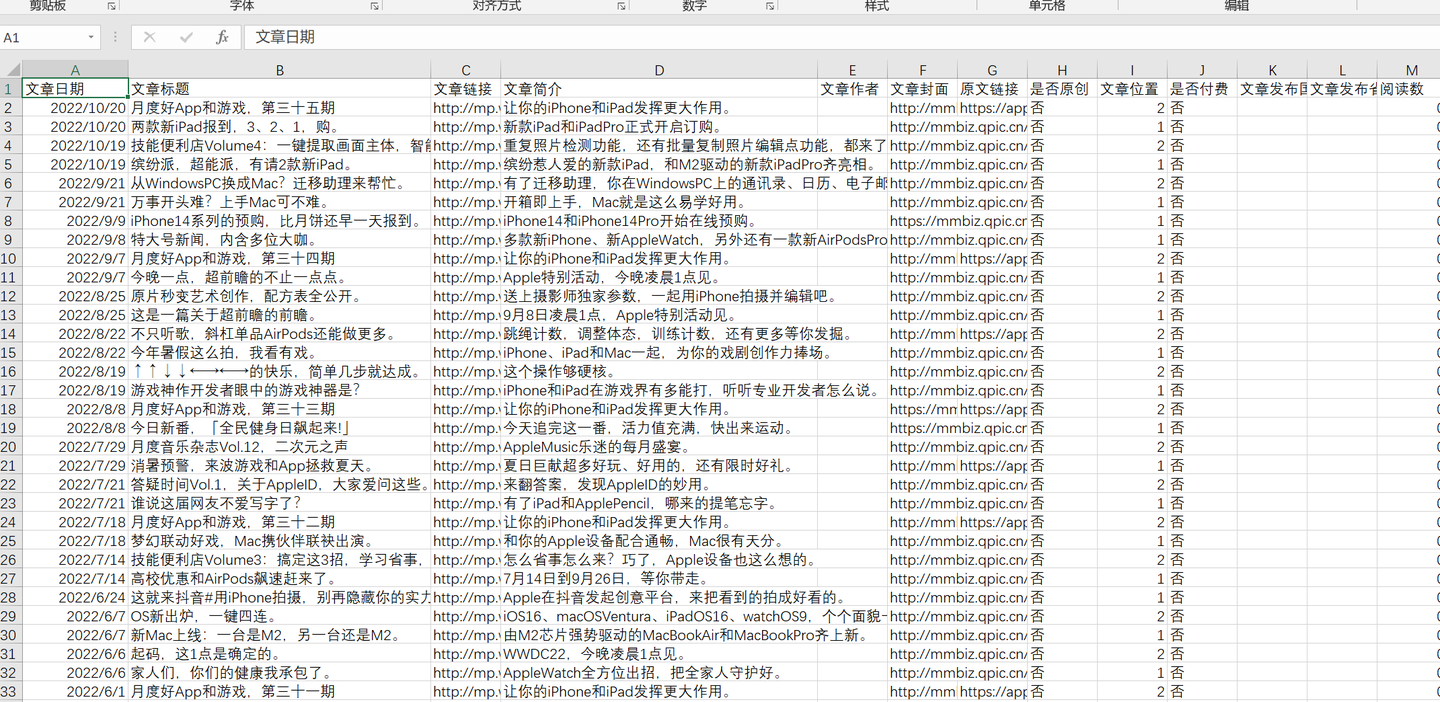The width and height of the screenshot is (1440, 702).
Task: Click summary cell AppleMusic乐迷的每月盛宴。
Action: click(x=659, y=447)
